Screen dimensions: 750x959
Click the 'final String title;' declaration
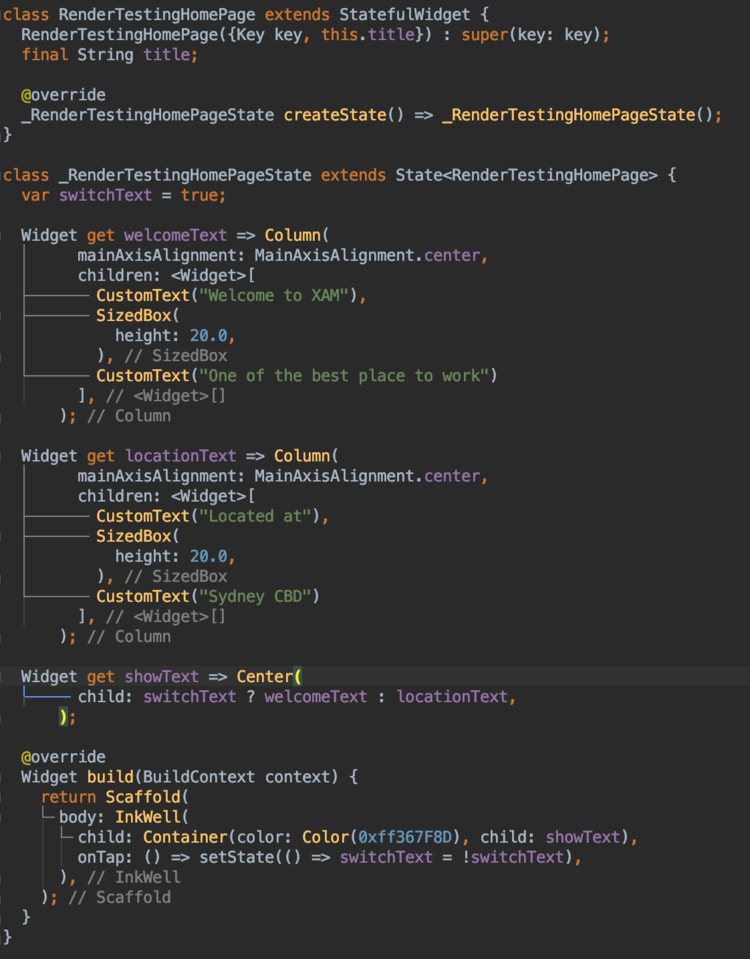(110, 54)
